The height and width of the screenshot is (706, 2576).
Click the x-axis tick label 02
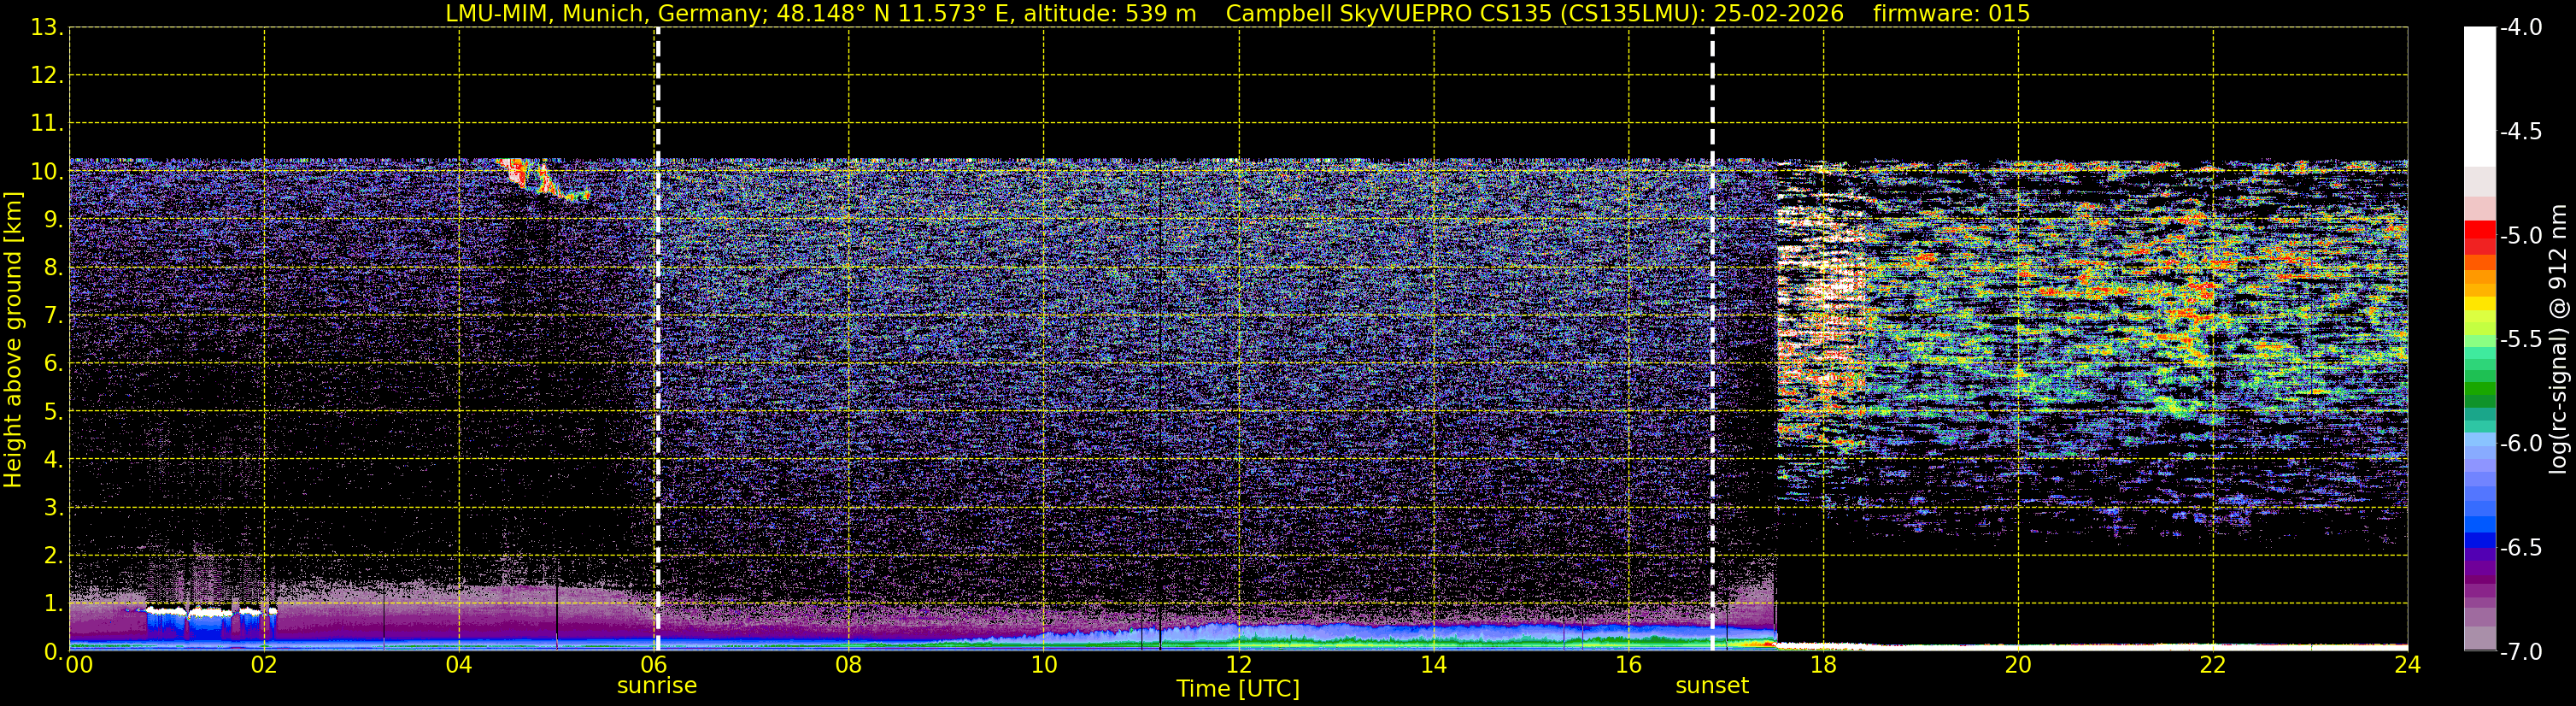pyautogui.click(x=264, y=665)
